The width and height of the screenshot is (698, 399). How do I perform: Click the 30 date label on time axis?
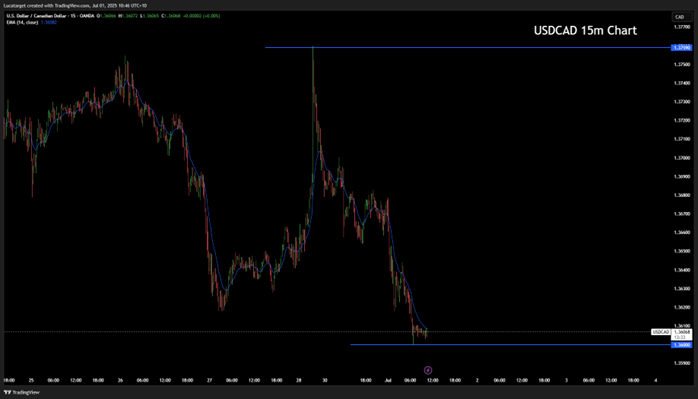pos(325,380)
